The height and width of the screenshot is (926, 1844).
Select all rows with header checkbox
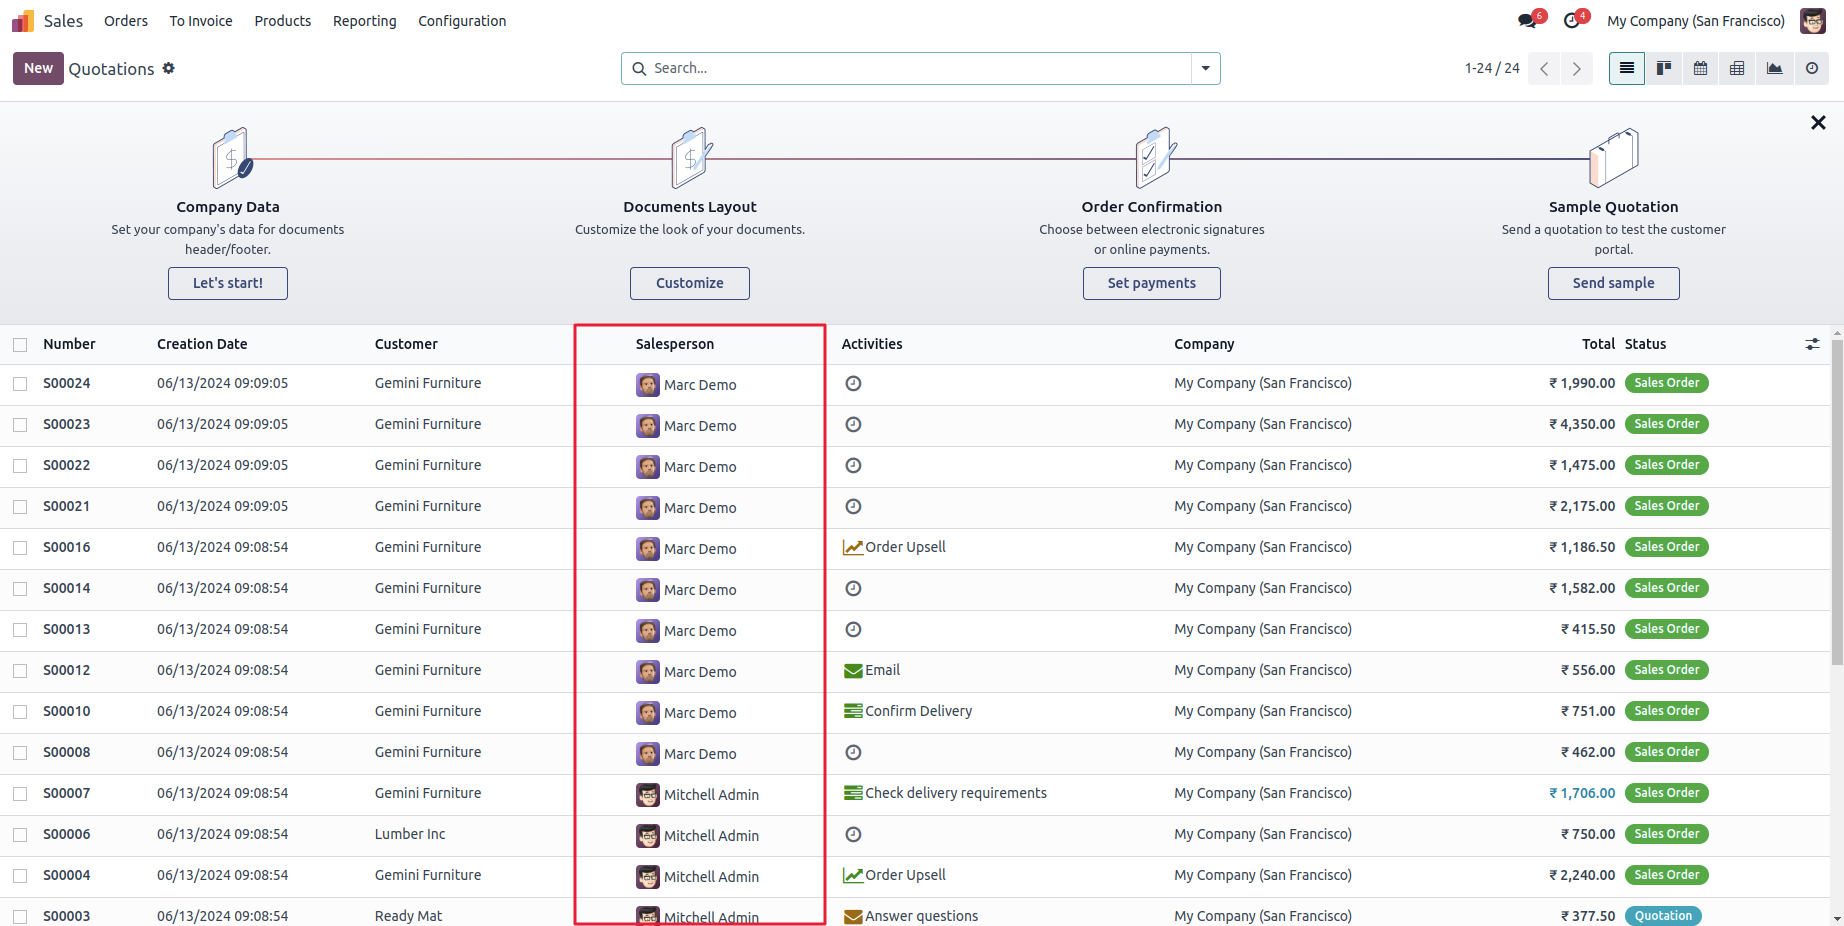20,345
